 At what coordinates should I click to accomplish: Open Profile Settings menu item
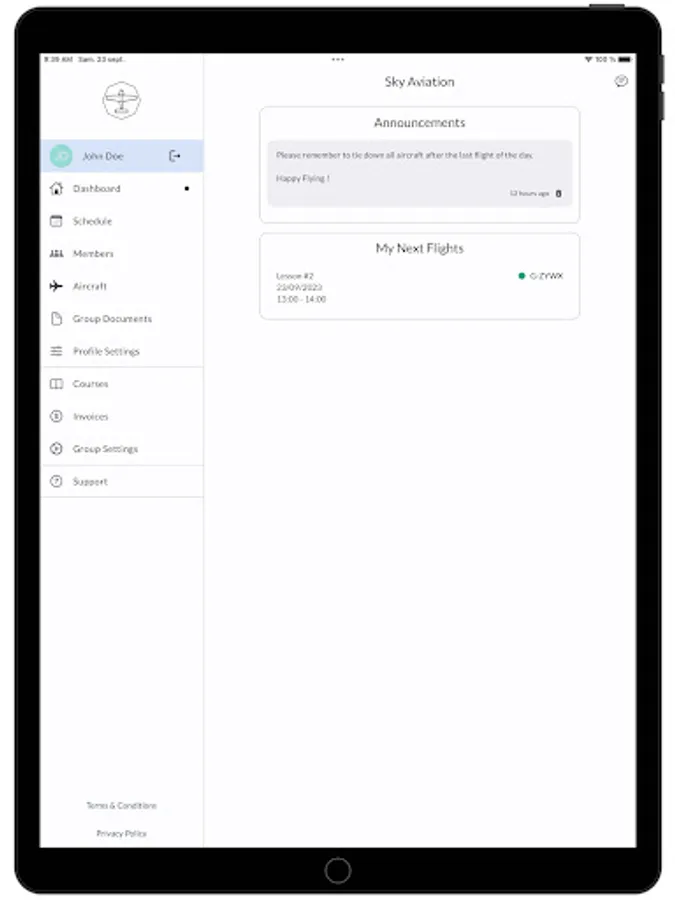[122, 351]
